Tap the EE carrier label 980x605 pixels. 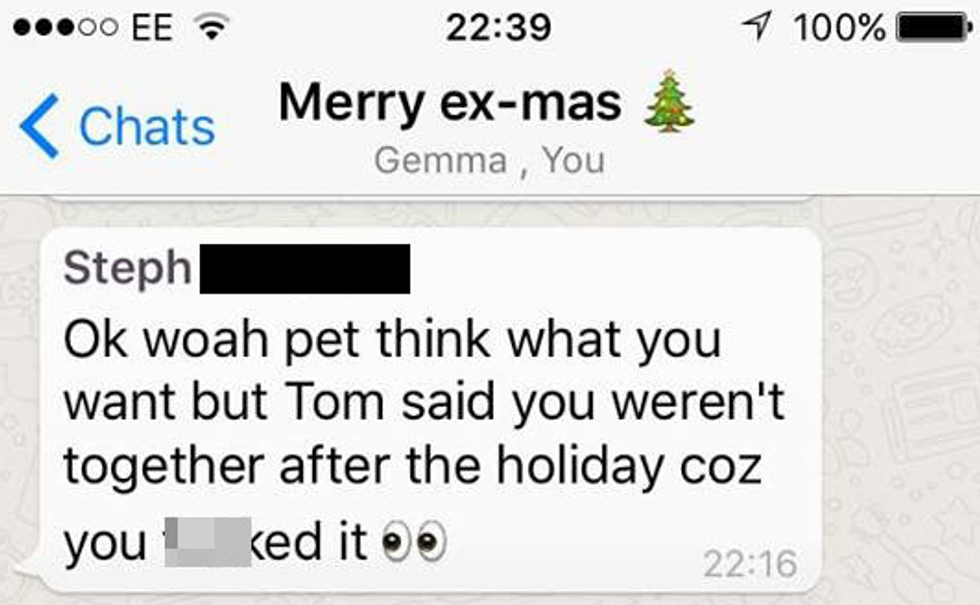tap(152, 28)
